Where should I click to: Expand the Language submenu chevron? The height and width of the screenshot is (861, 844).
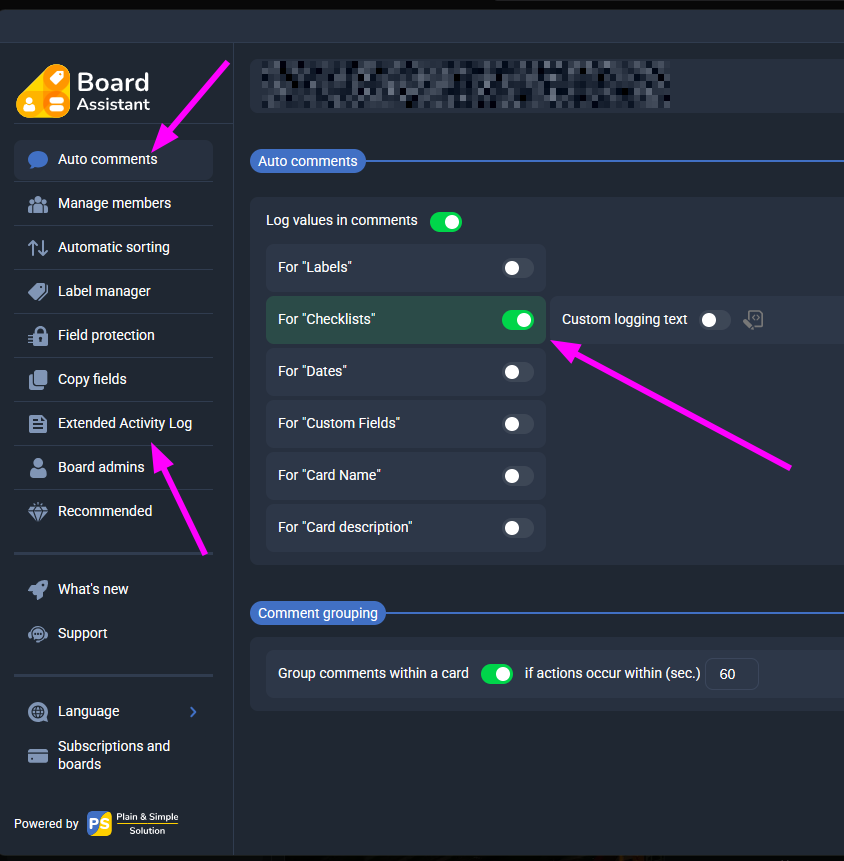pos(193,712)
